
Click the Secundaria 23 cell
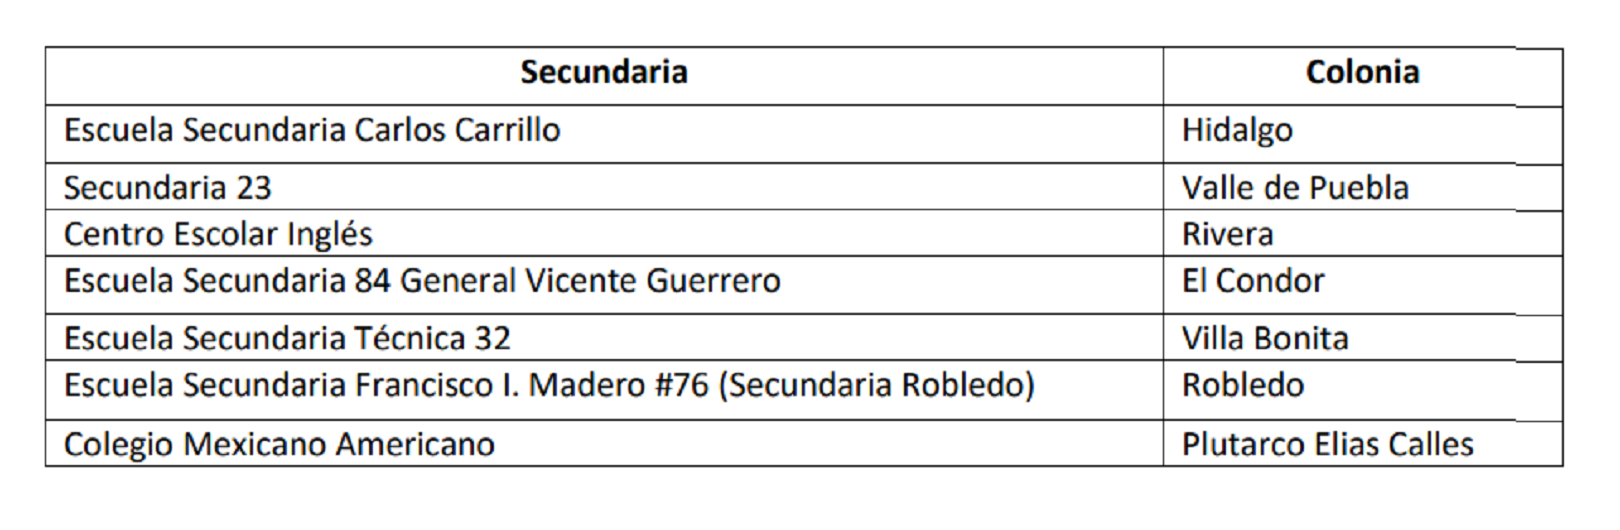167,188
